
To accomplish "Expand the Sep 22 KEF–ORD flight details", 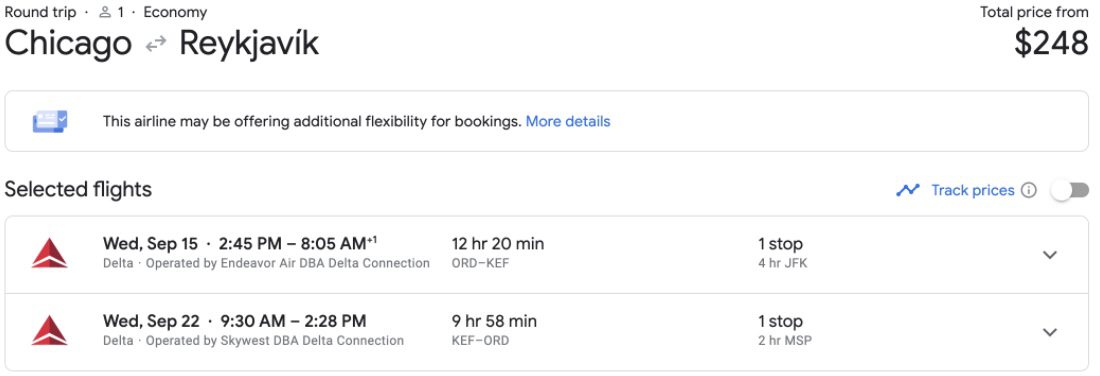I will pyautogui.click(x=1049, y=332).
